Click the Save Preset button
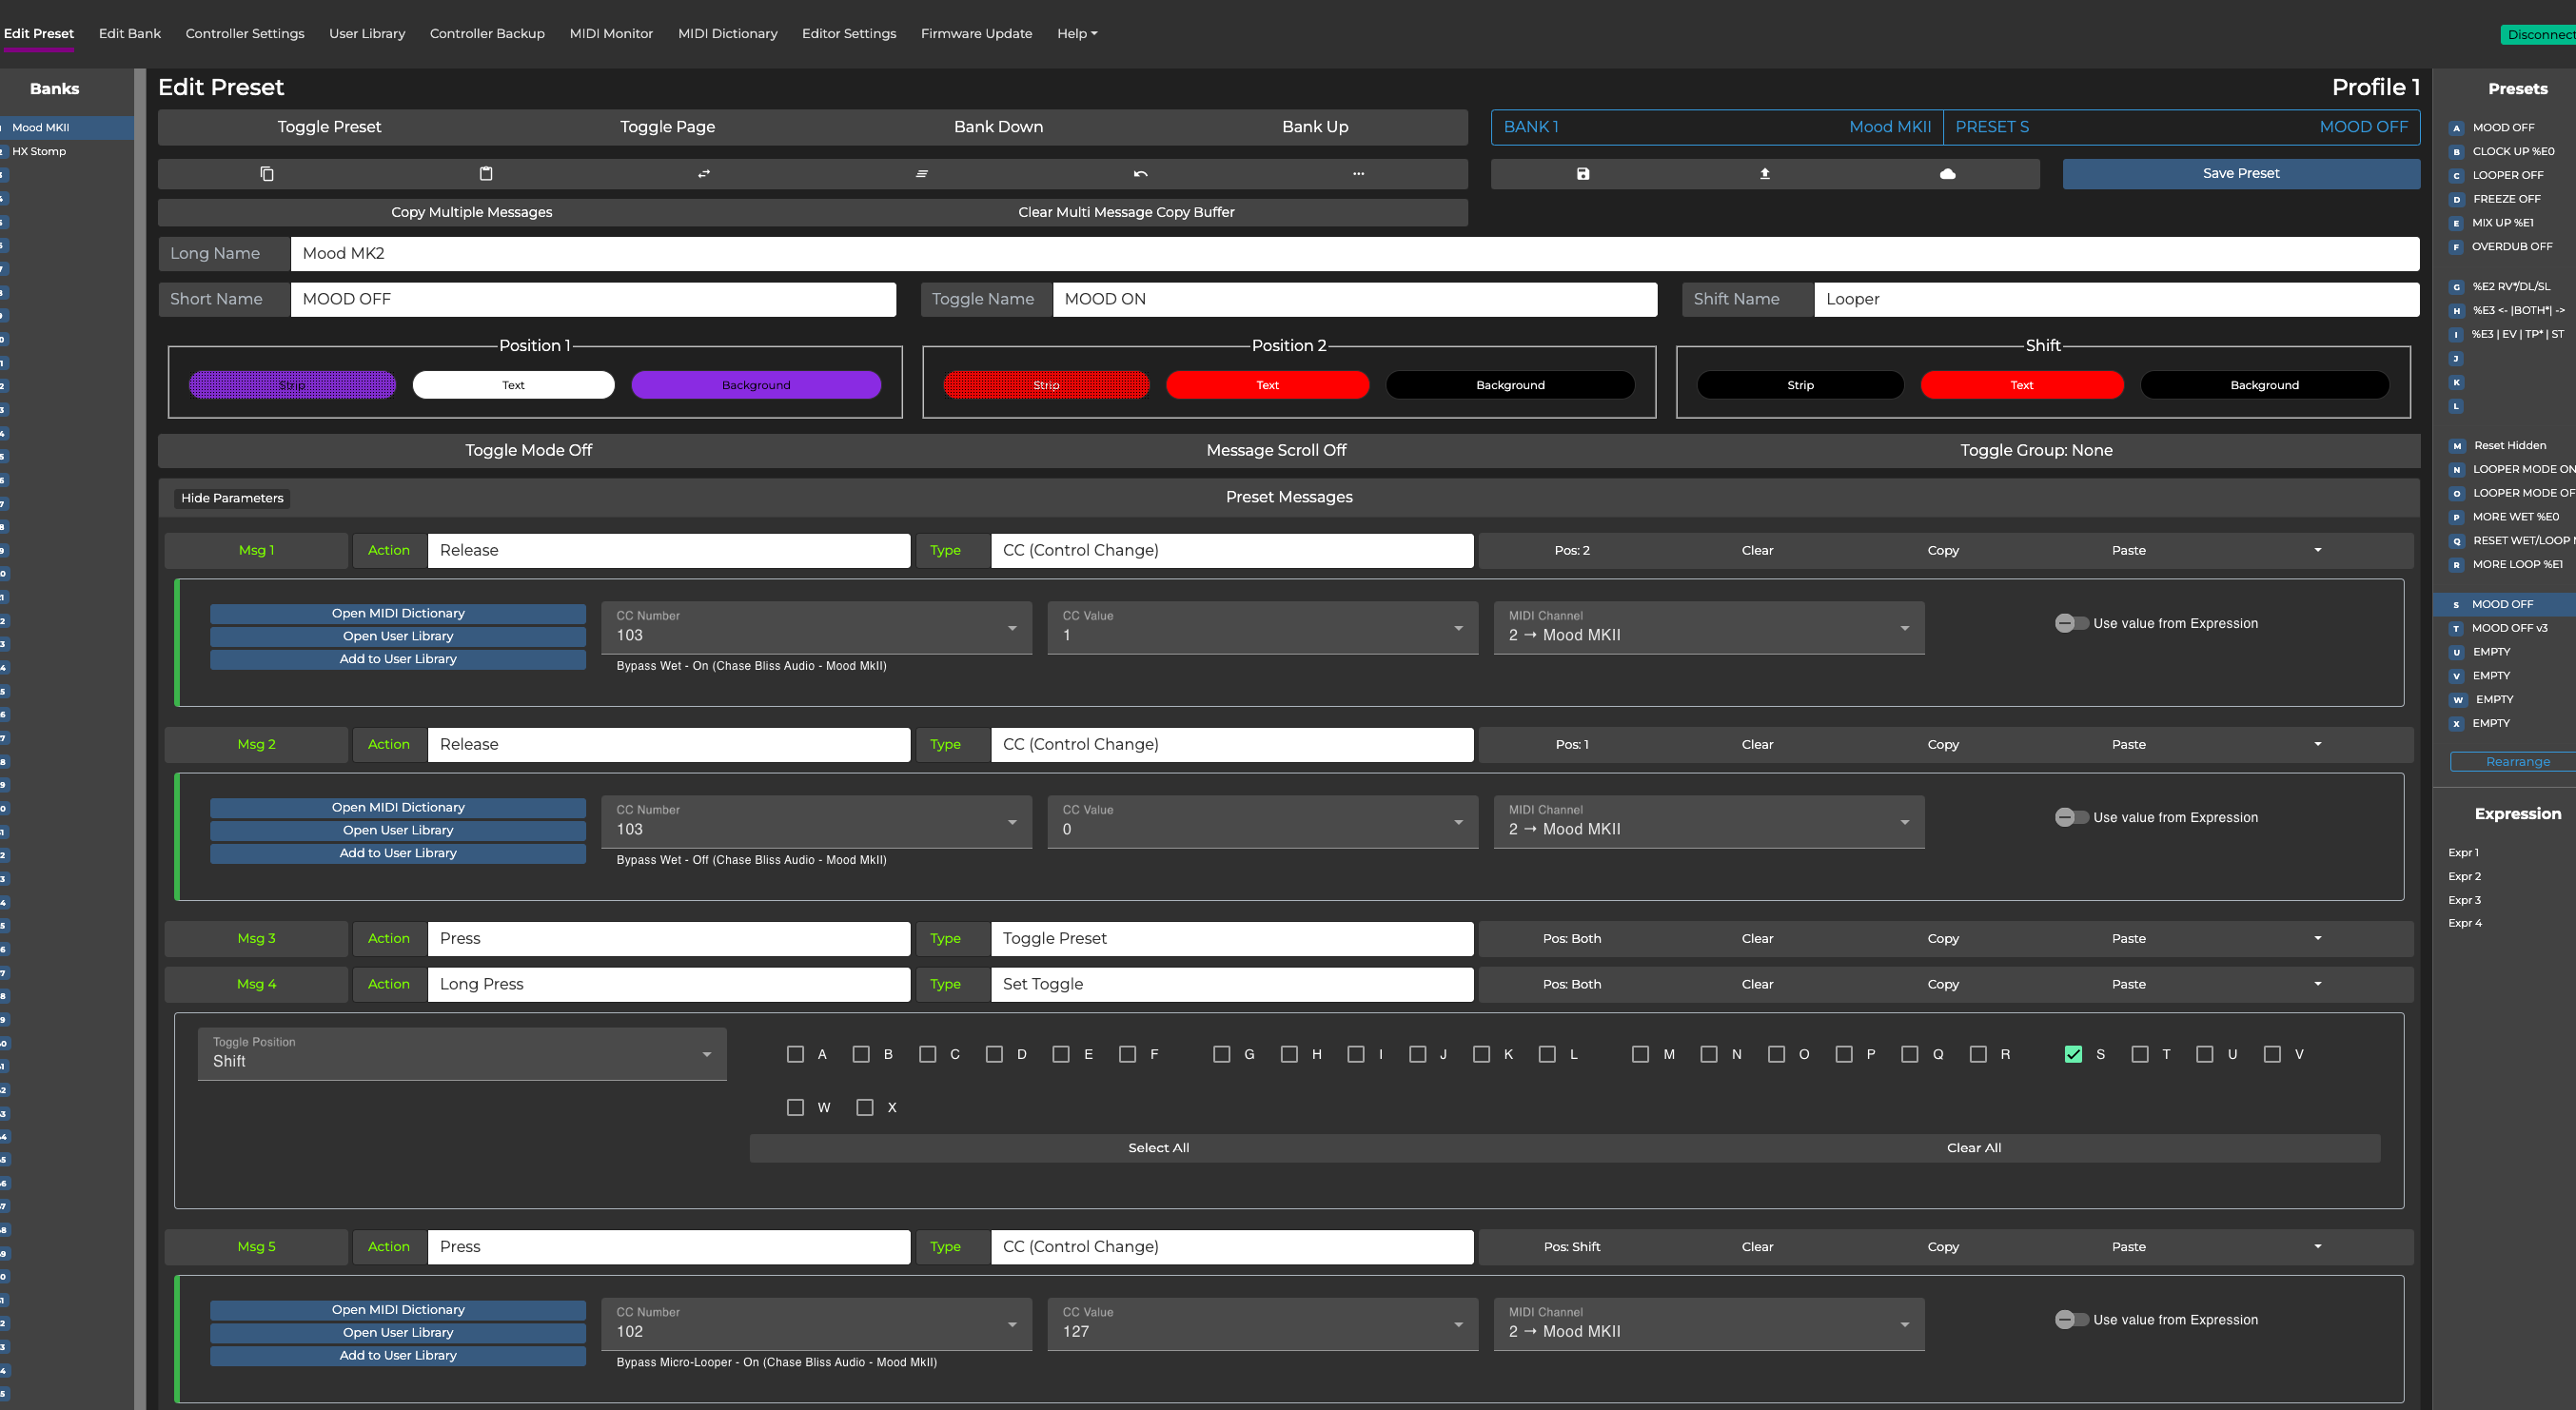The image size is (2576, 1410). 2240,174
